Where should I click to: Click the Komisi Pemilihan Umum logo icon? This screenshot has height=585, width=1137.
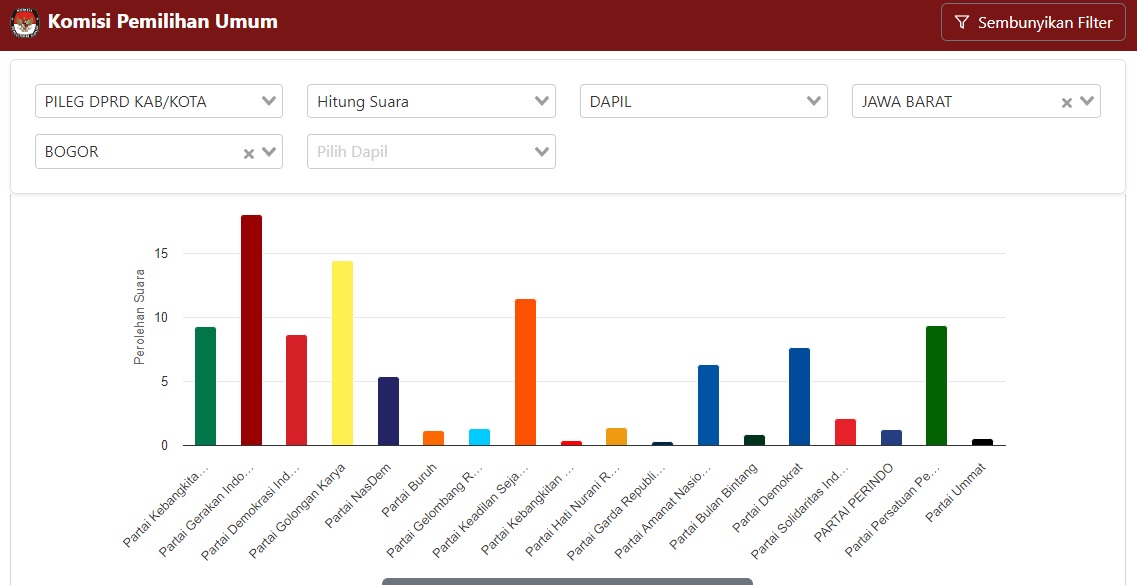pos(25,22)
